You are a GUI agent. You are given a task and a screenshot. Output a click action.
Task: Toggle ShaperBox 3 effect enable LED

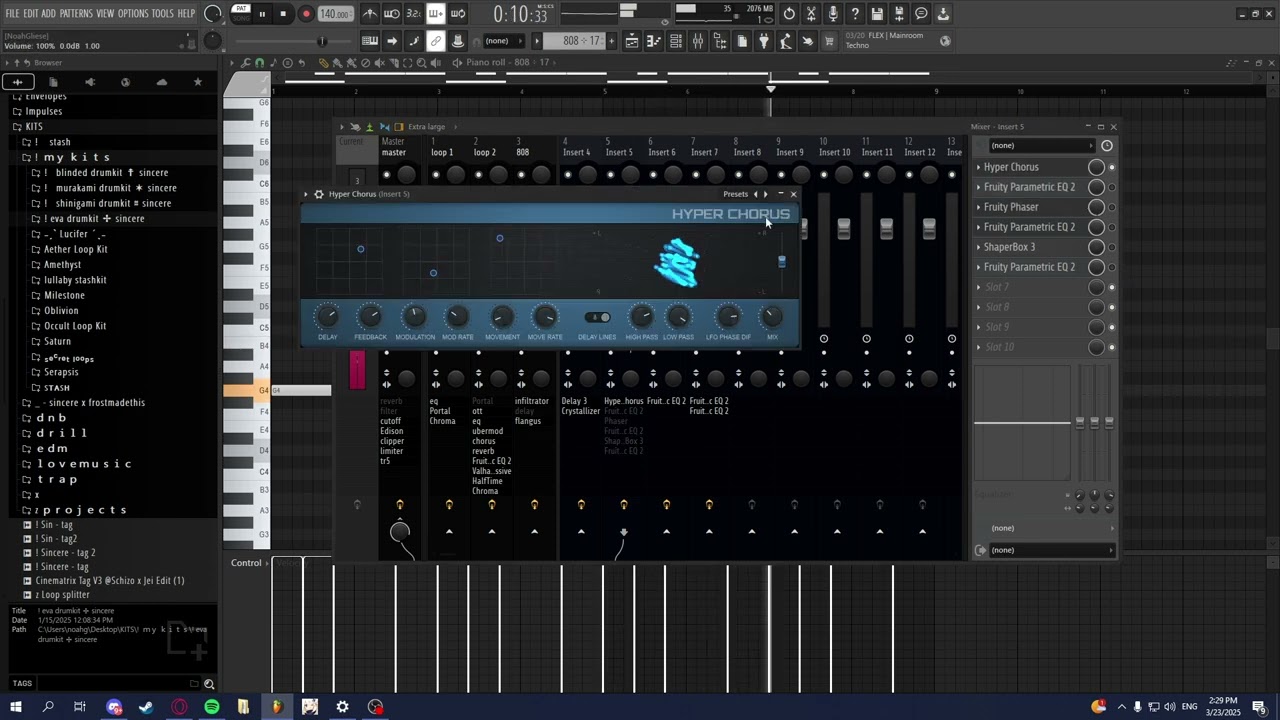[x=1111, y=247]
